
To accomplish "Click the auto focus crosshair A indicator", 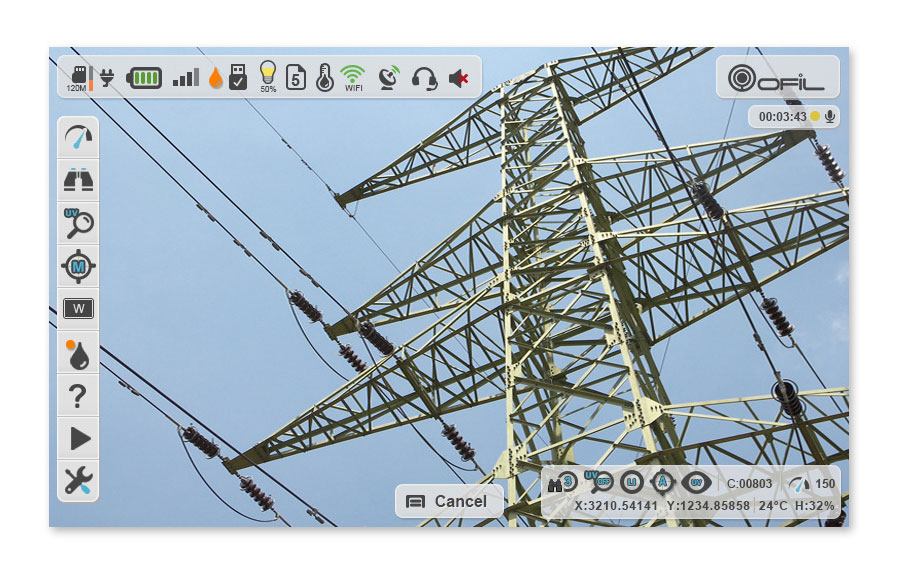I will click(x=663, y=482).
